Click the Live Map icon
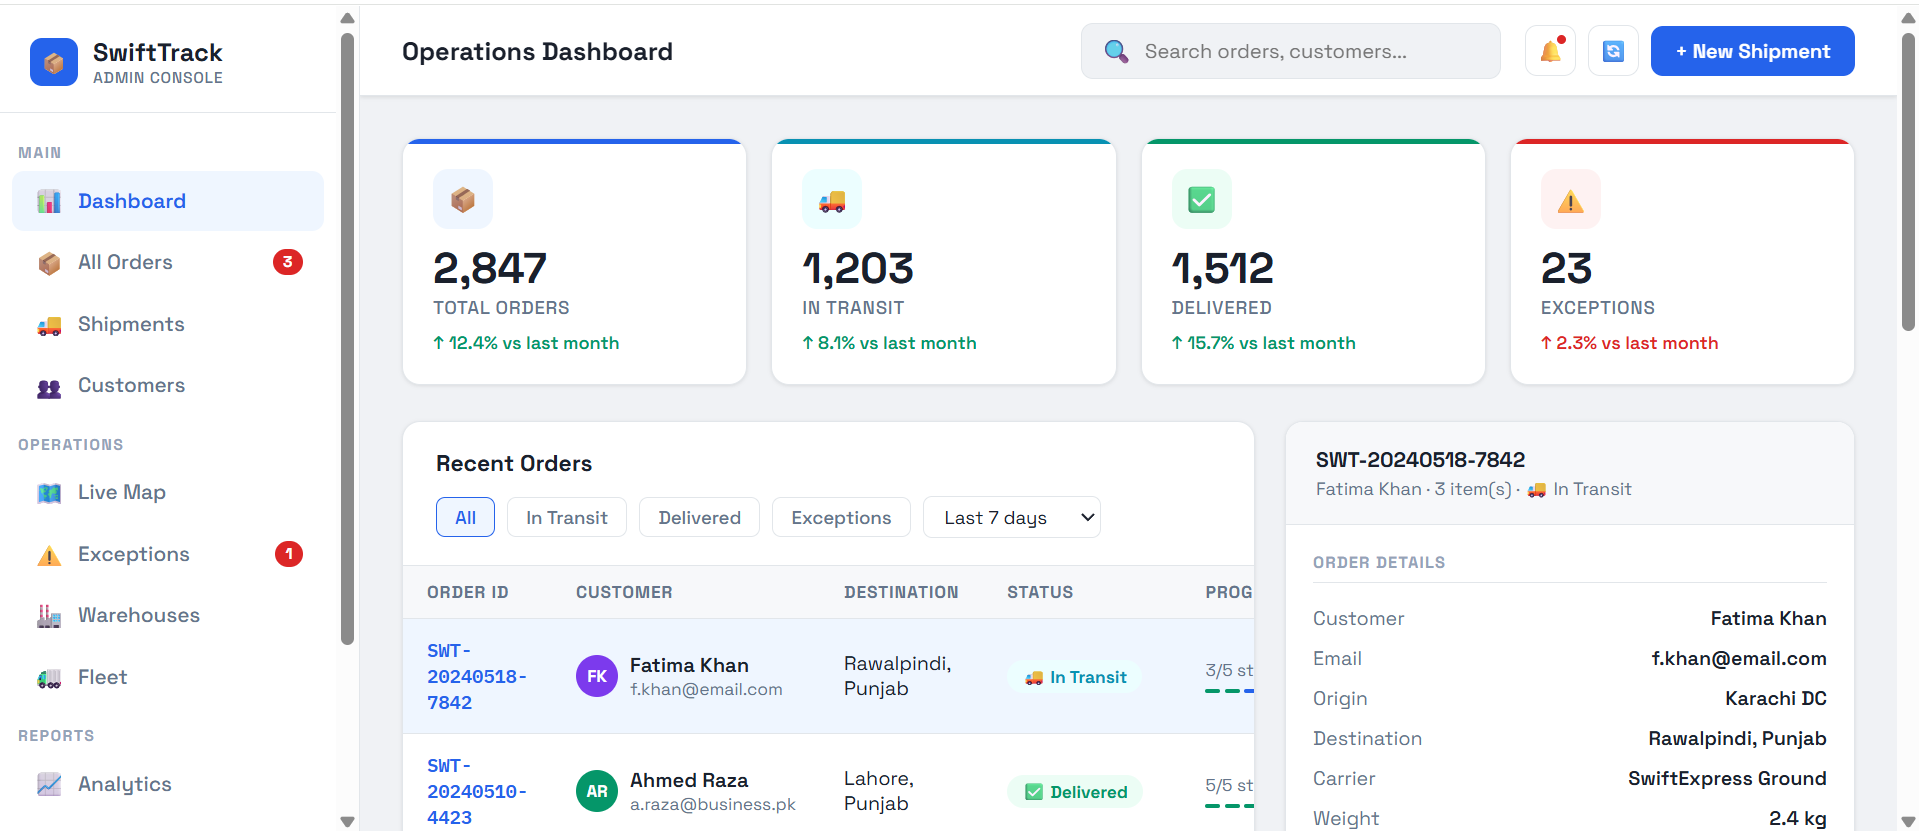This screenshot has height=831, width=1919. 49,493
